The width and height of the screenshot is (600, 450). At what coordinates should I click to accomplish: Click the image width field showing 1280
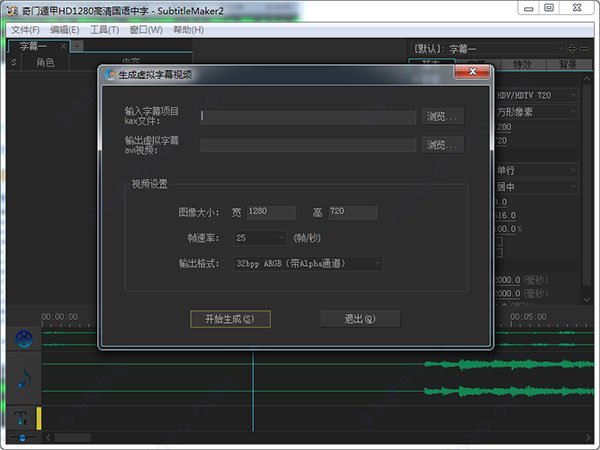coord(271,212)
